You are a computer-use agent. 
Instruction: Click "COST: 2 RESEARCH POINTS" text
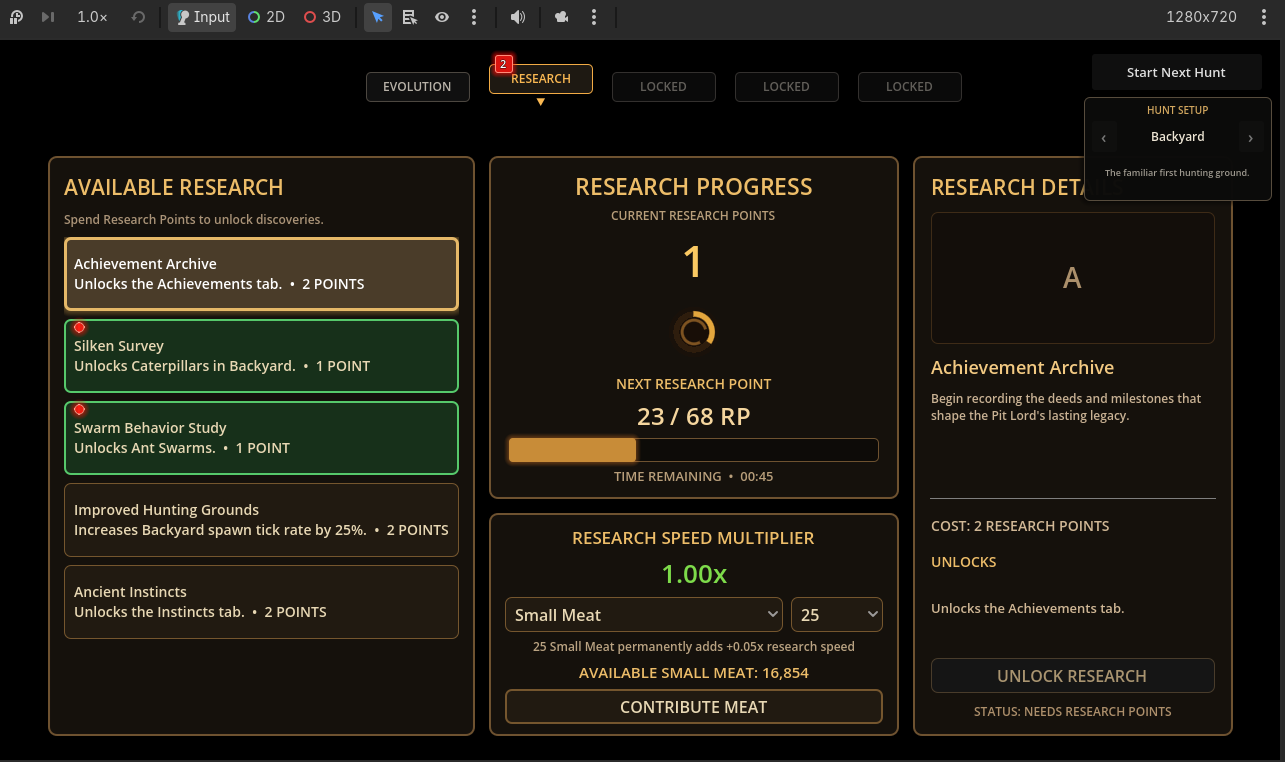(1020, 526)
